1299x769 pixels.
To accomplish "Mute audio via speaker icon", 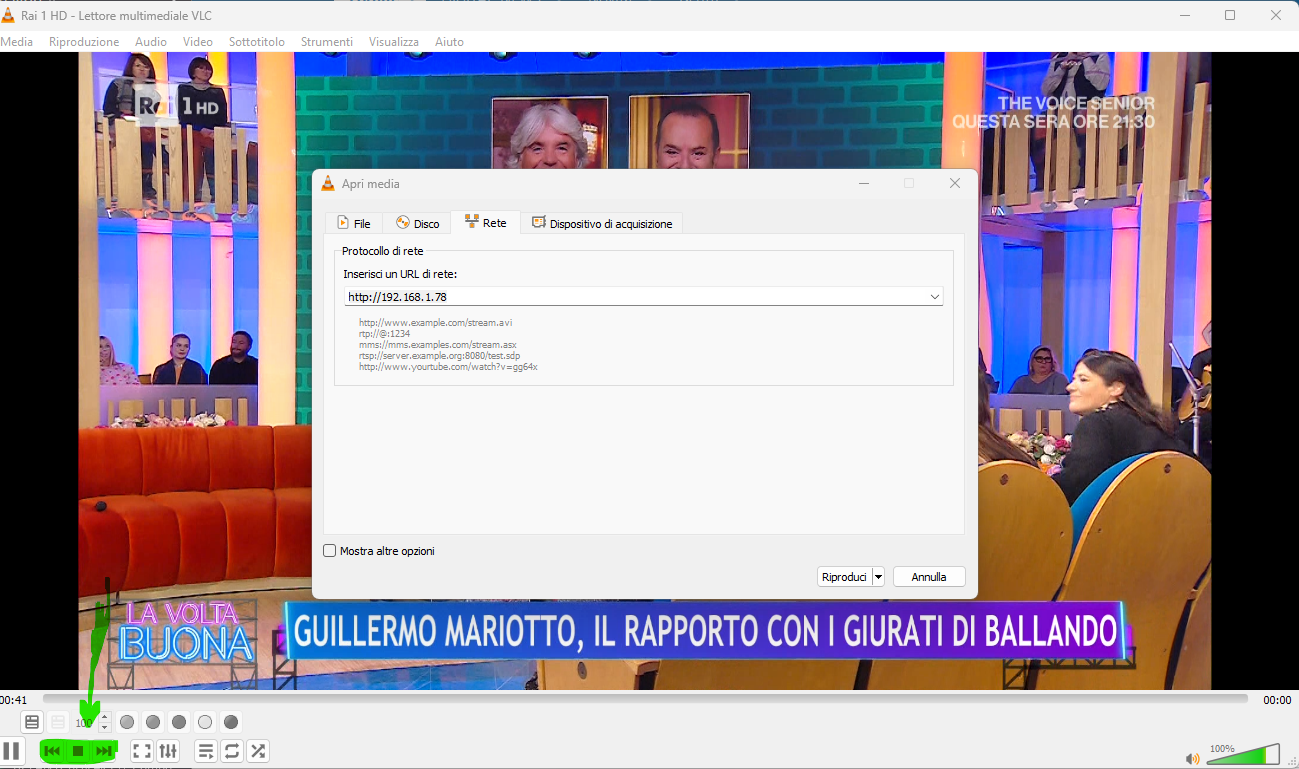I will [1192, 758].
